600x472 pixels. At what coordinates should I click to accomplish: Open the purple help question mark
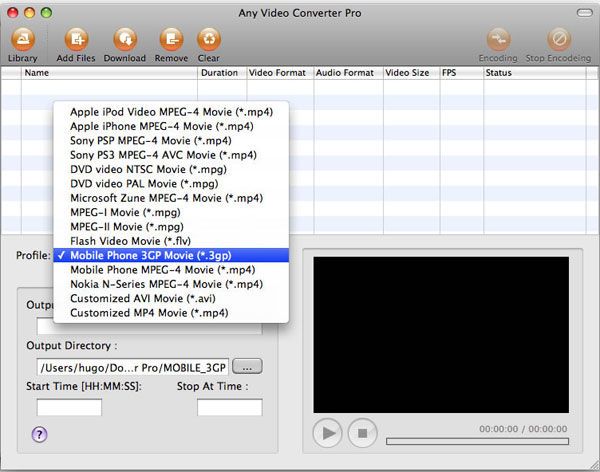(39, 434)
